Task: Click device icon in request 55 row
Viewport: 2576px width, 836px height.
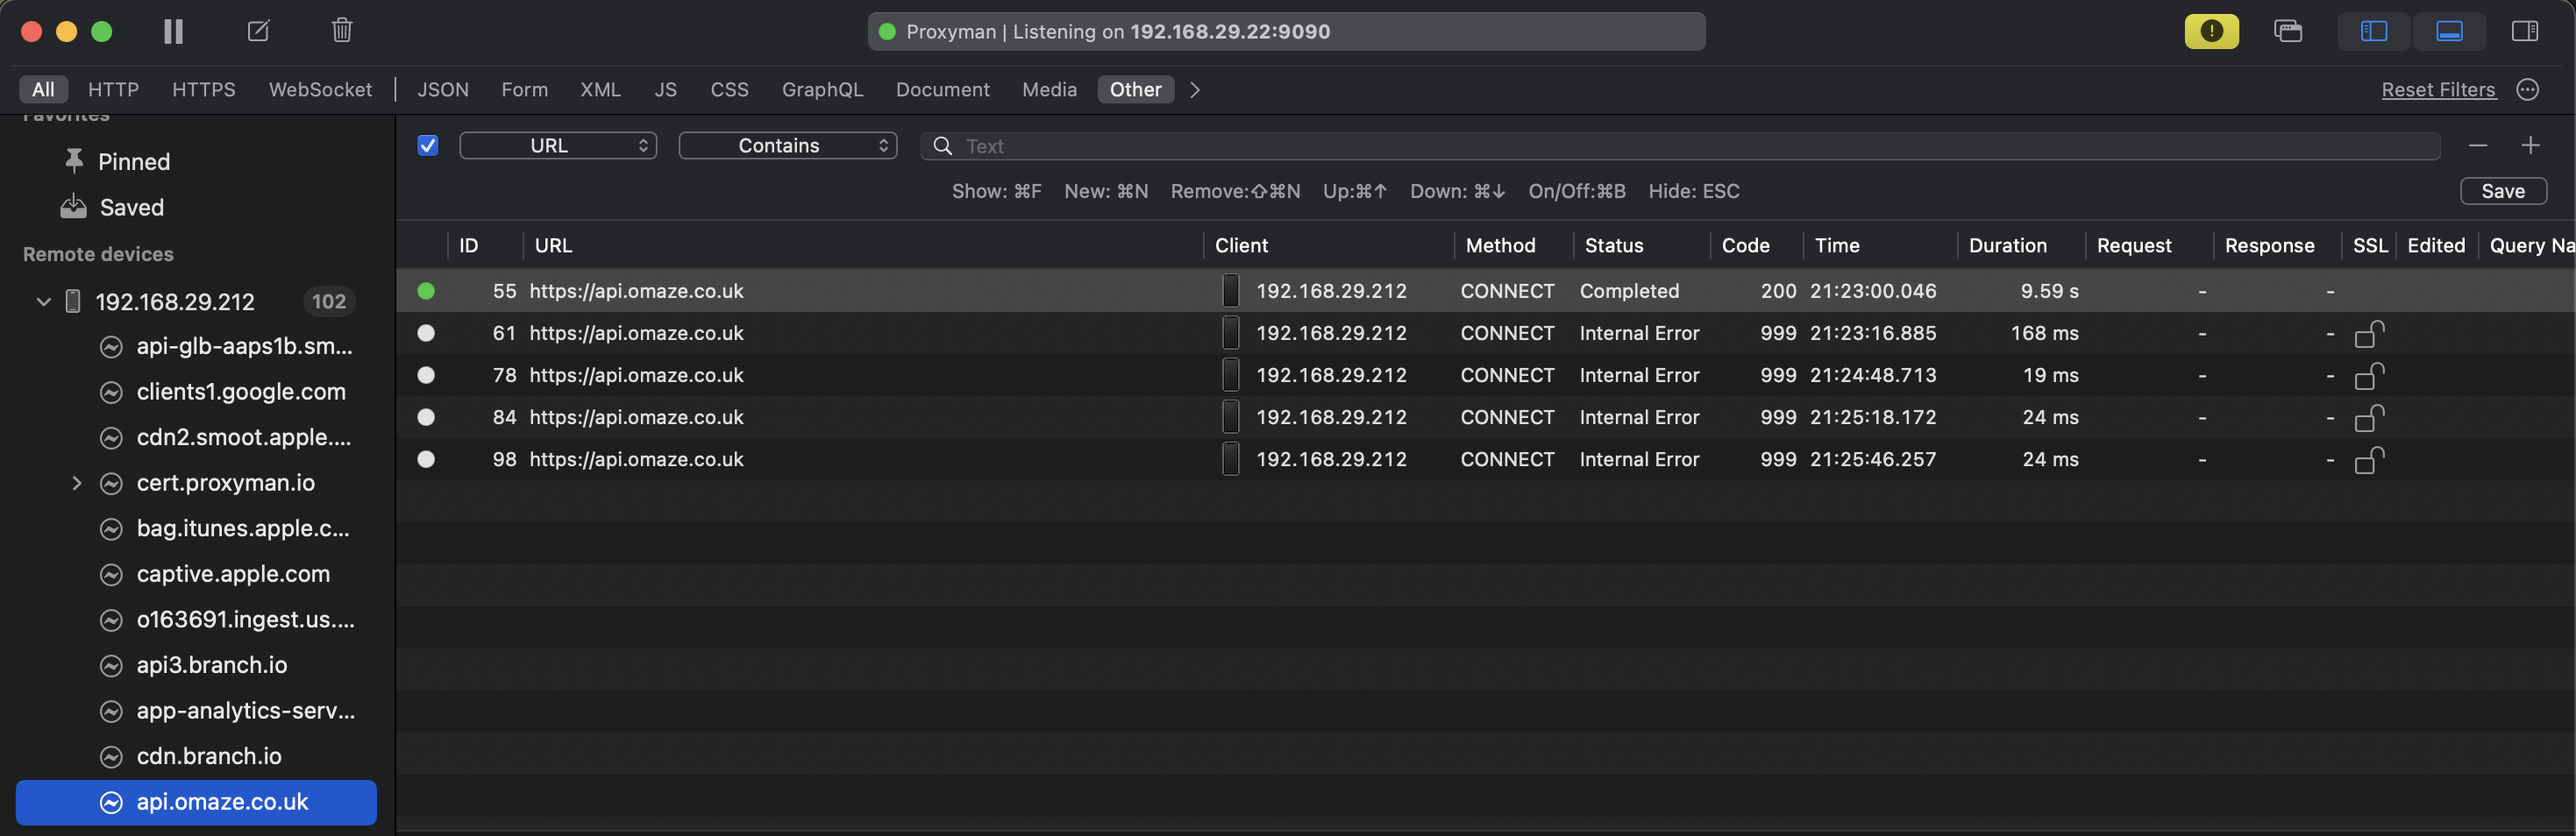Action: tap(1230, 291)
